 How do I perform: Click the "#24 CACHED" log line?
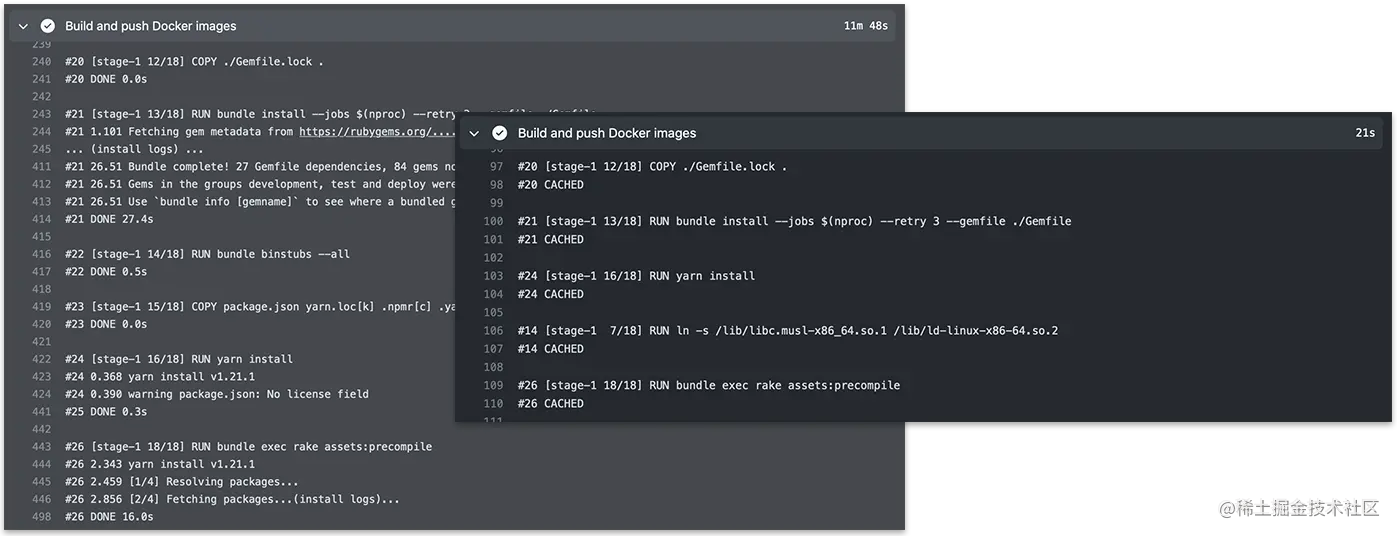pyautogui.click(x=551, y=294)
